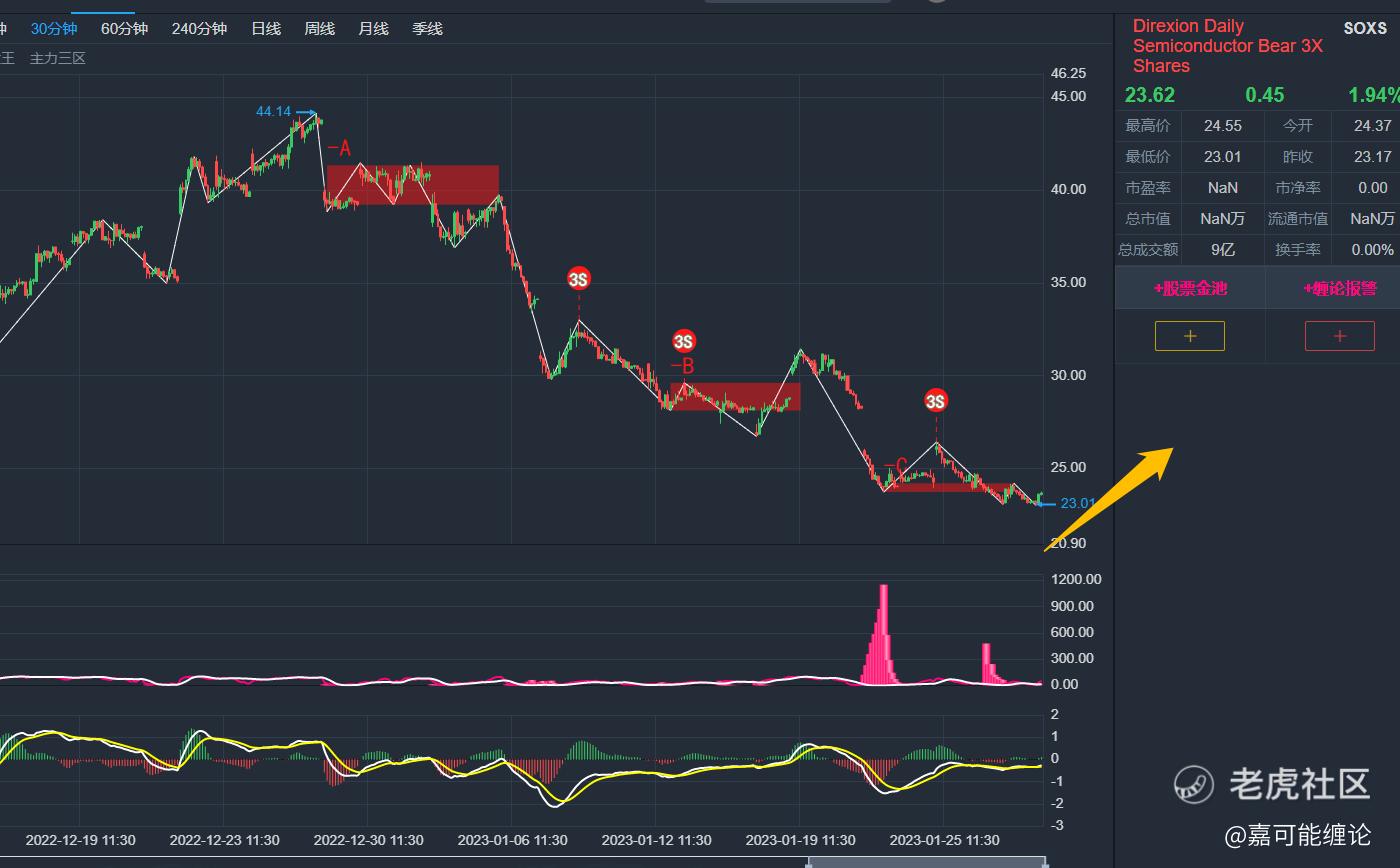Click the price change value 0.45
The height and width of the screenshot is (868, 1400).
1265,95
